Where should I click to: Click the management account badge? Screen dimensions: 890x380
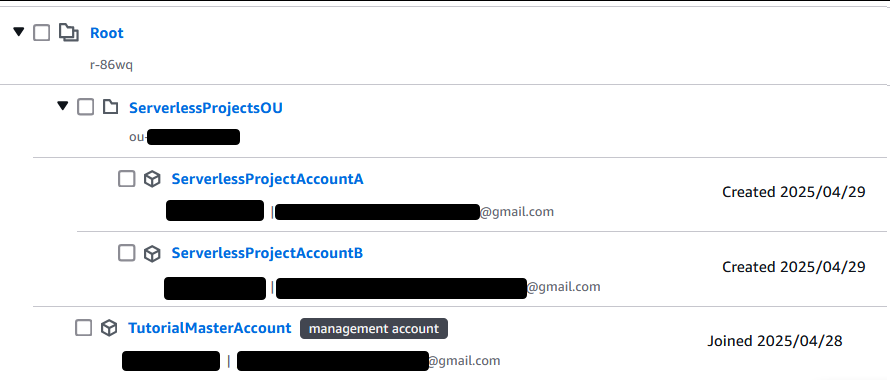[373, 328]
